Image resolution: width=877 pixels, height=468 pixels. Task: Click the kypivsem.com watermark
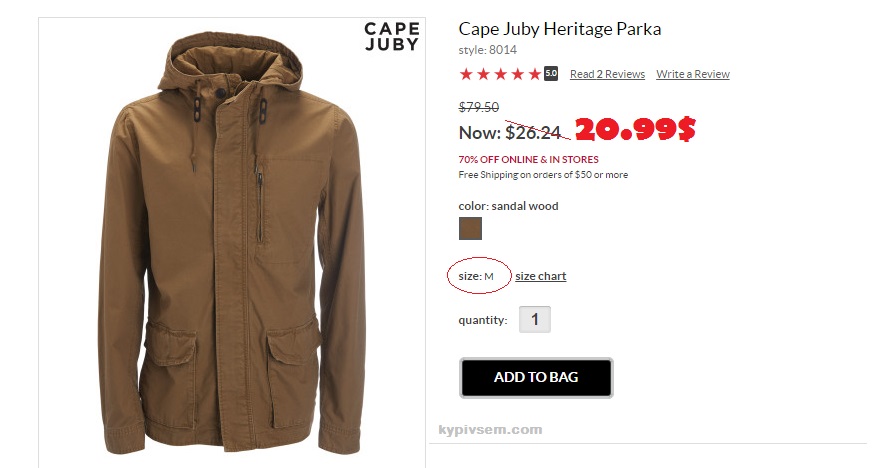tap(490, 429)
